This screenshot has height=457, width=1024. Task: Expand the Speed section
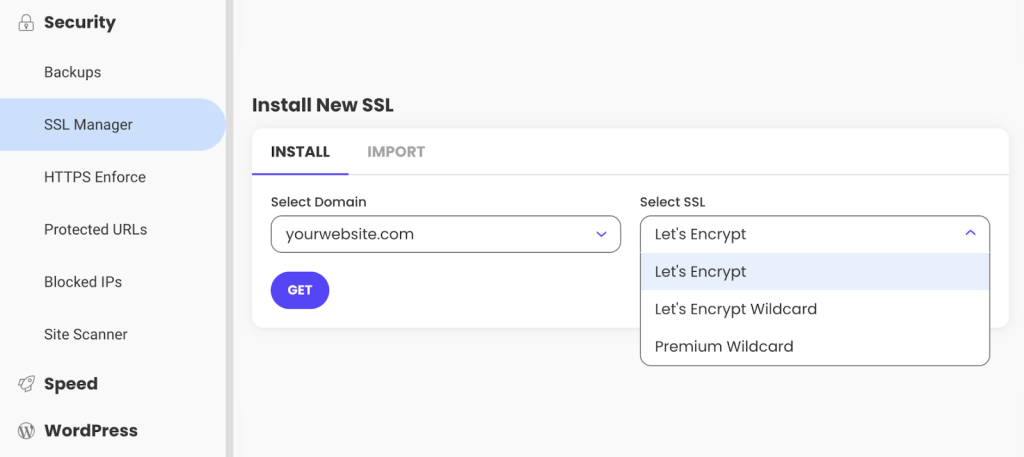click(70, 384)
